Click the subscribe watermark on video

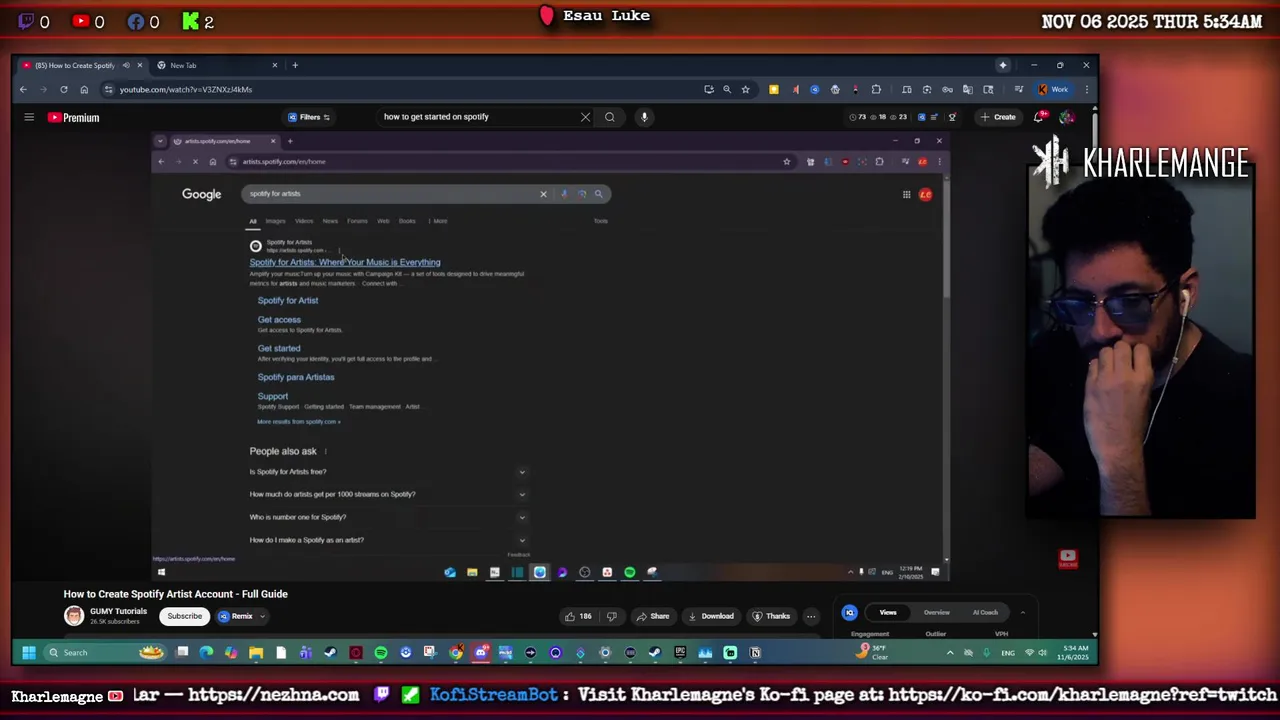1068,558
